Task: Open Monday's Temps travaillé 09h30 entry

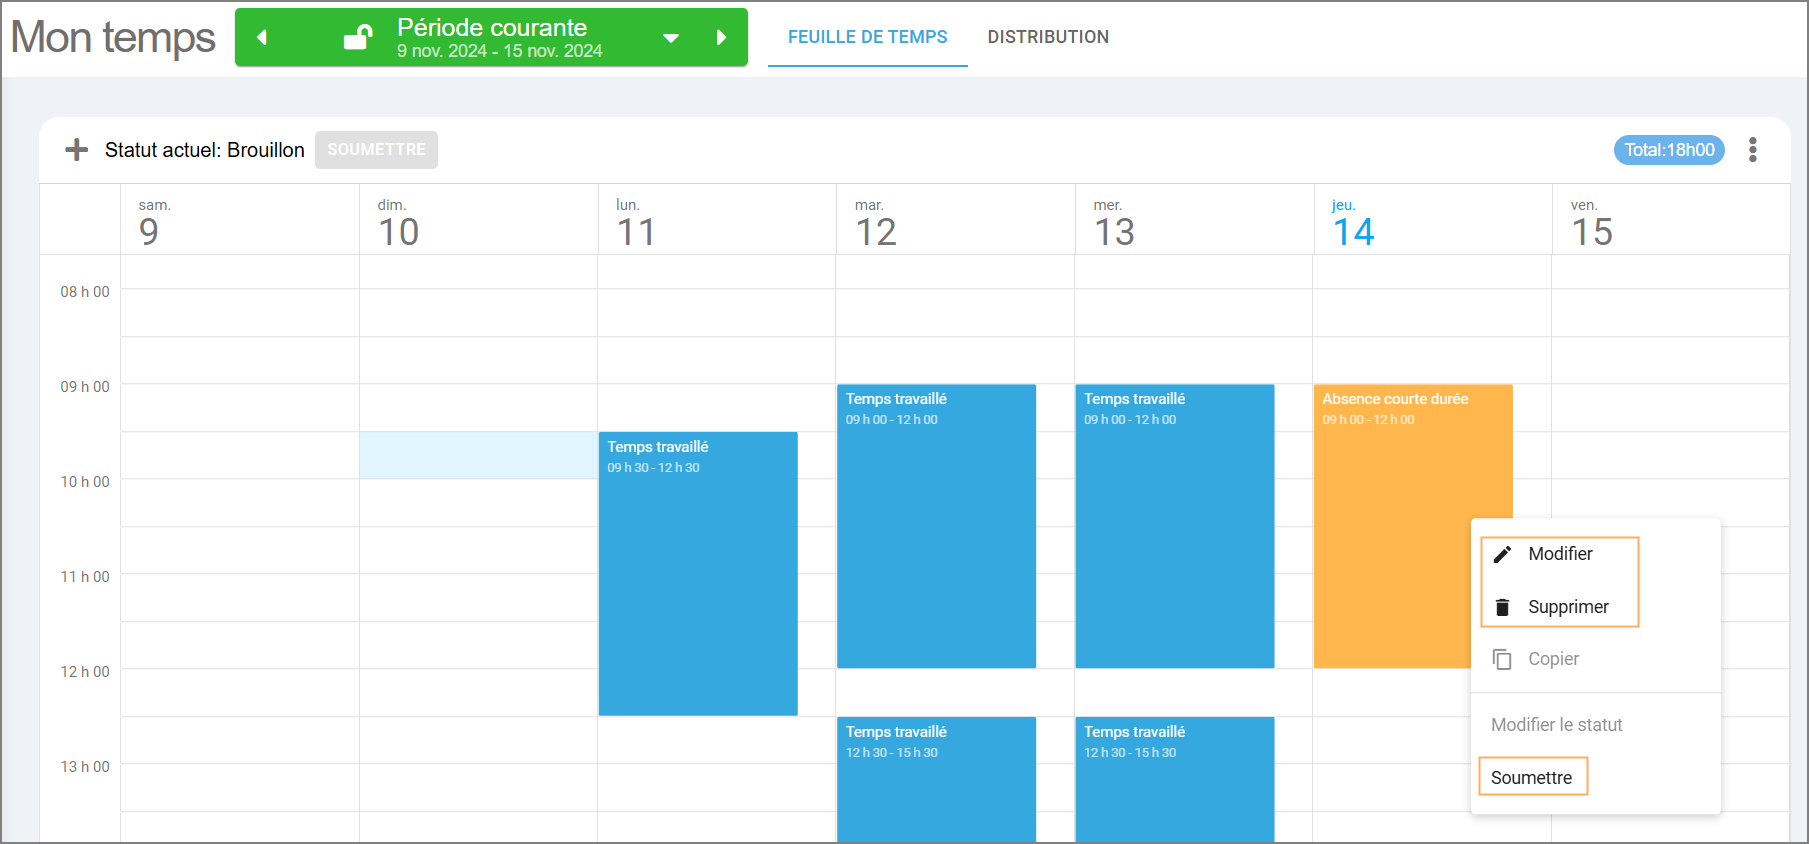Action: (698, 574)
